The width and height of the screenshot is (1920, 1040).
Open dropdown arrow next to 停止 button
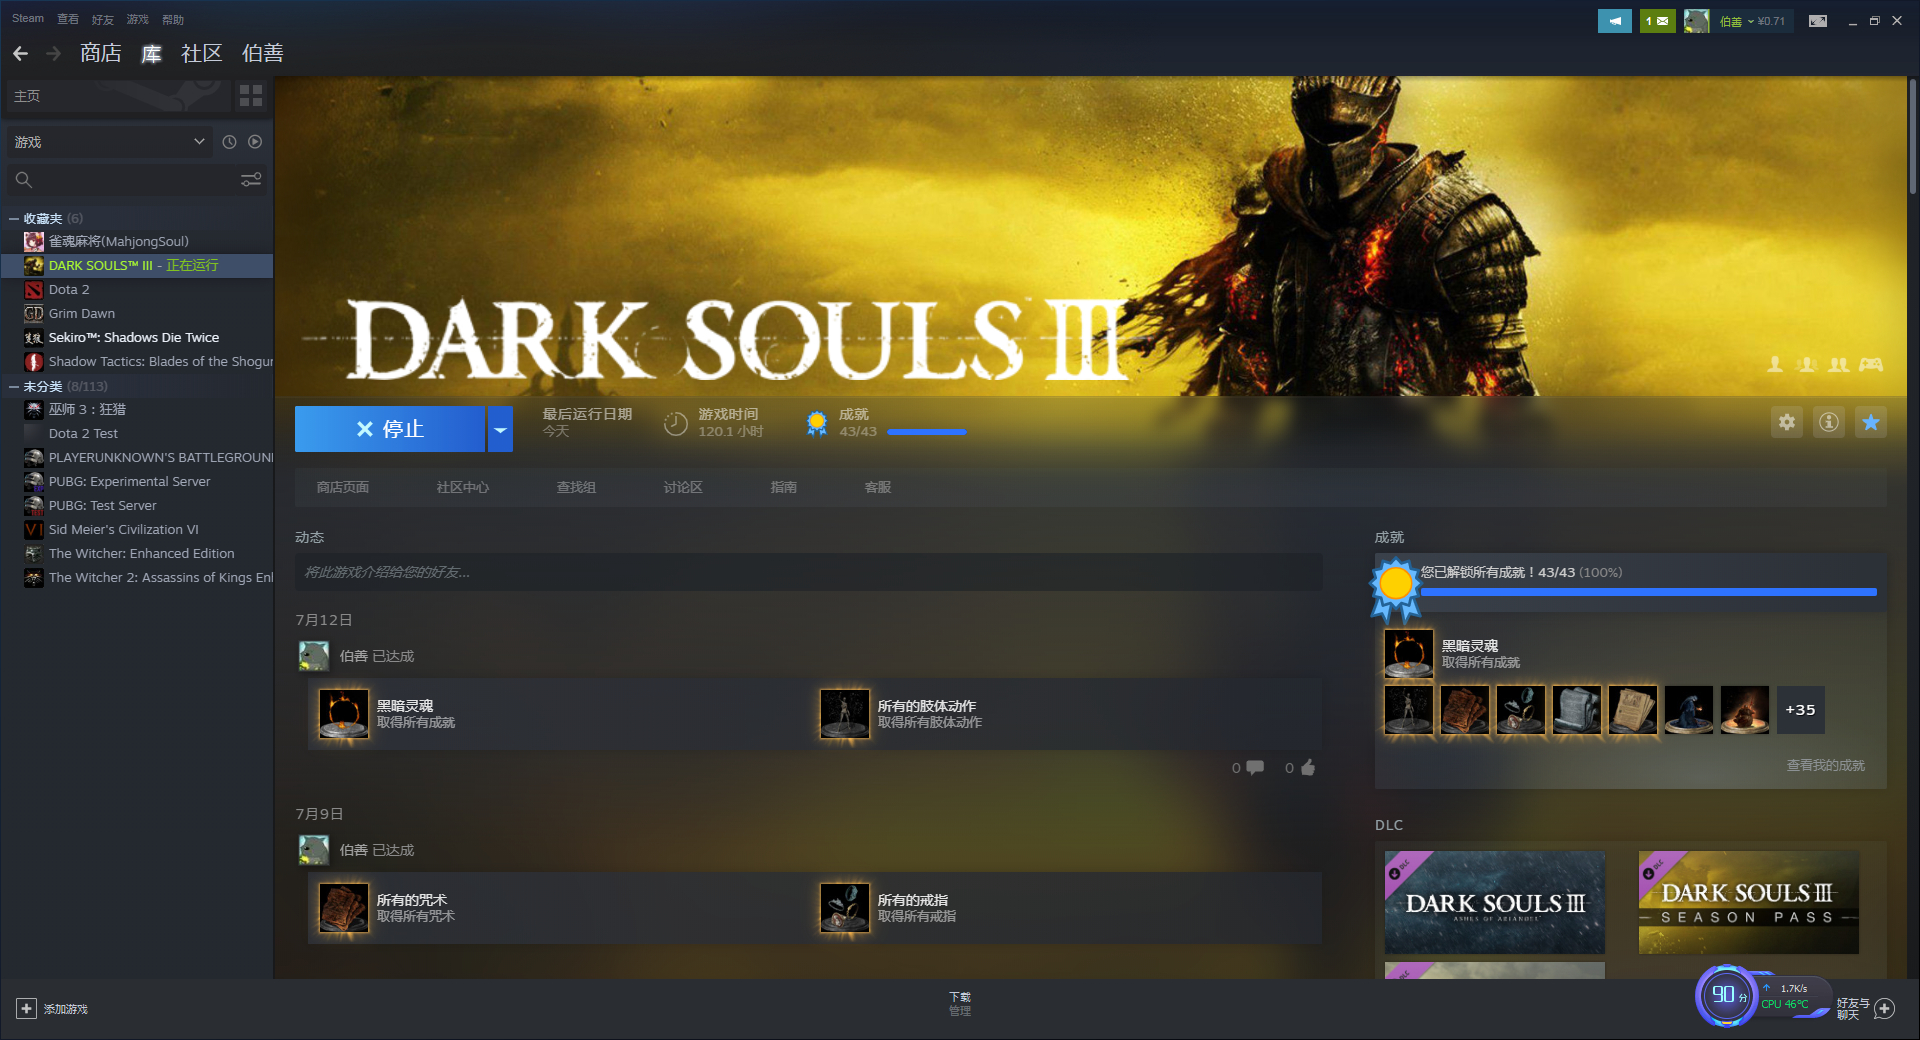(500, 429)
